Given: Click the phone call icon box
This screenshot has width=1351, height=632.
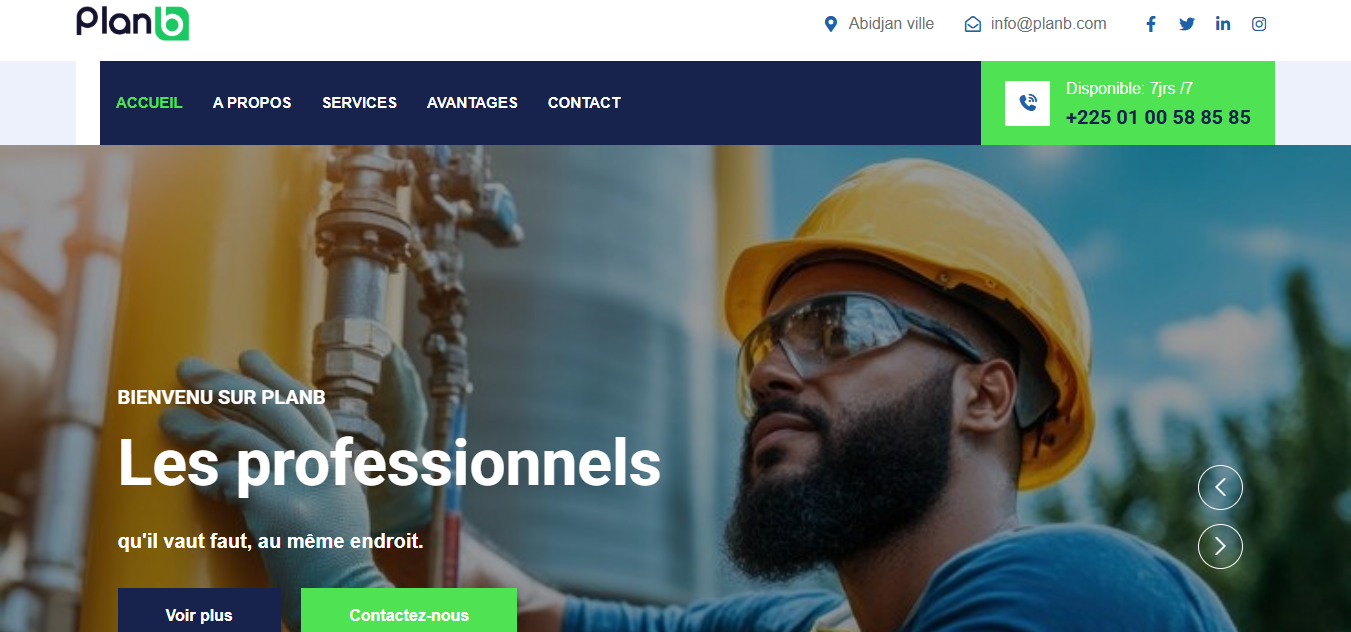Looking at the screenshot, I should (1027, 103).
